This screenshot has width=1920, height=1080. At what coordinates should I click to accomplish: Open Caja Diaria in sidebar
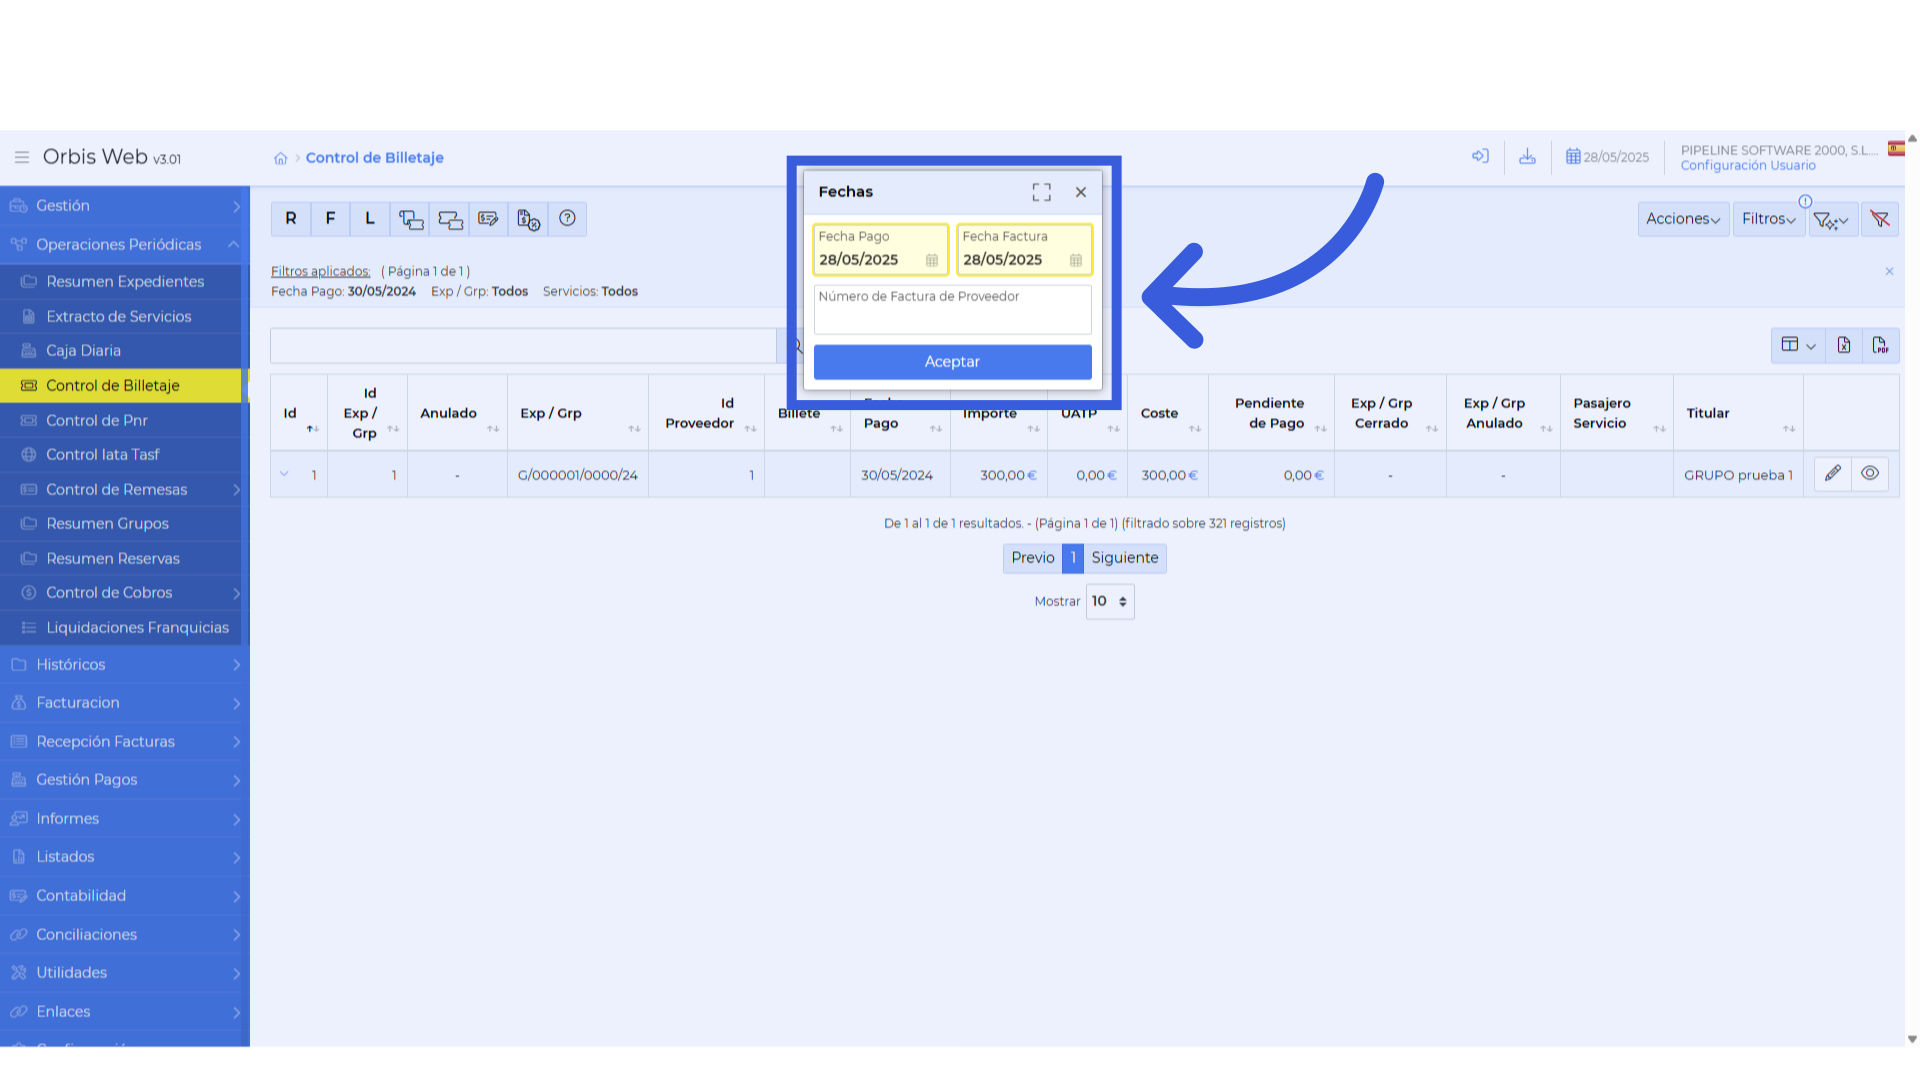121,351
